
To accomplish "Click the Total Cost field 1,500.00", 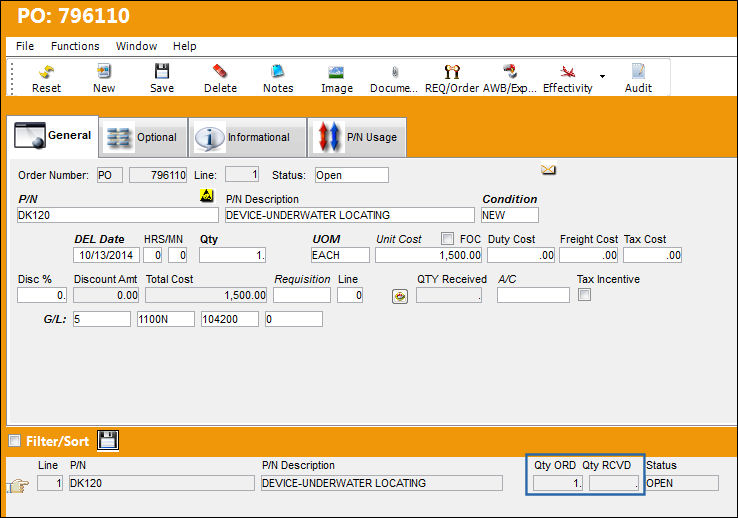I will 206,295.
